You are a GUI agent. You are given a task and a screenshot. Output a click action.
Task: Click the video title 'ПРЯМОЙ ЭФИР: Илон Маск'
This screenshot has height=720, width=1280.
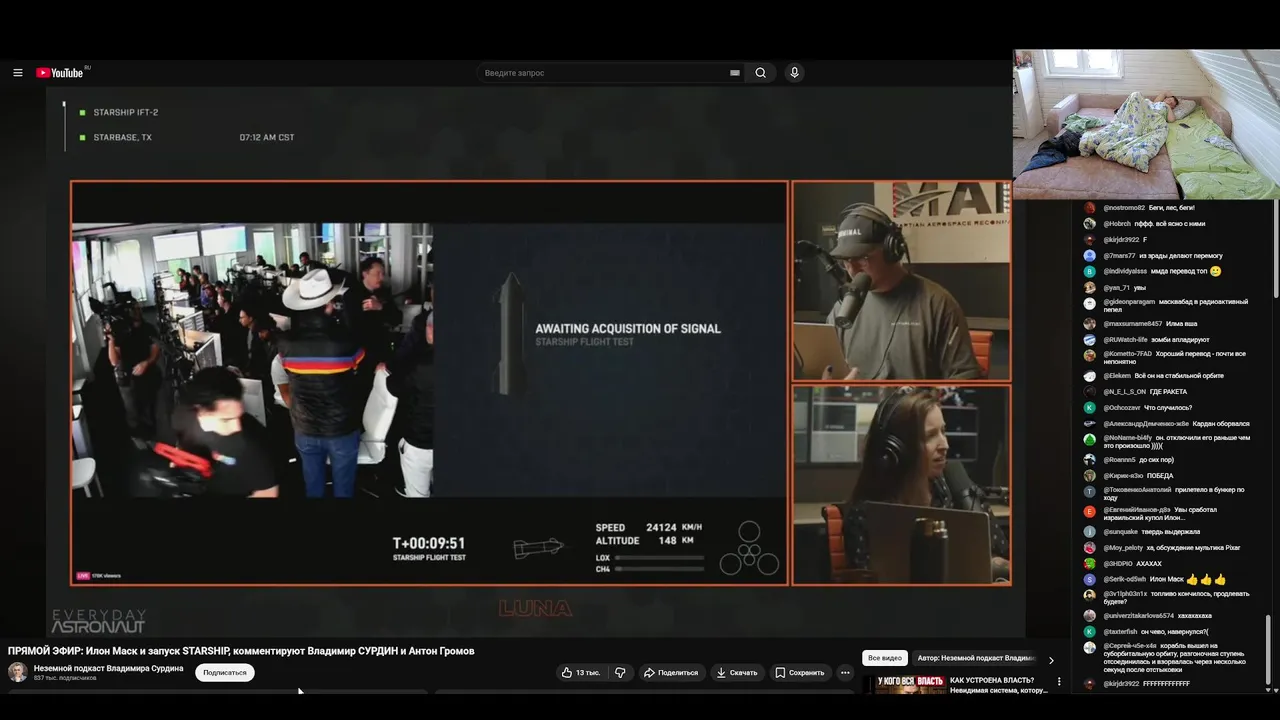tap(241, 651)
